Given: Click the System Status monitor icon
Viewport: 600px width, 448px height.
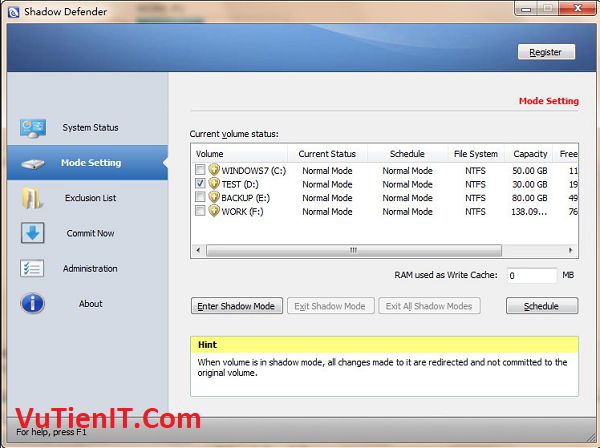Looking at the screenshot, I should [x=33, y=128].
